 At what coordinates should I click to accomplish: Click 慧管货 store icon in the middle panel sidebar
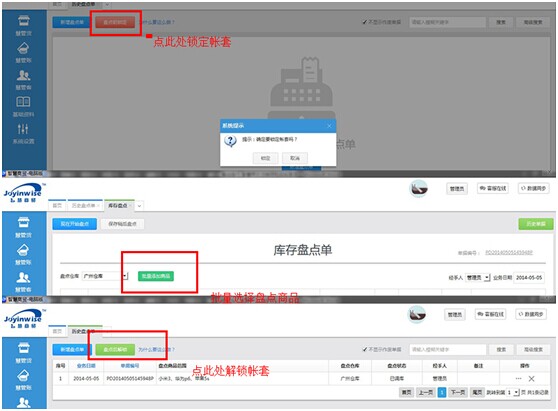(x=23, y=222)
